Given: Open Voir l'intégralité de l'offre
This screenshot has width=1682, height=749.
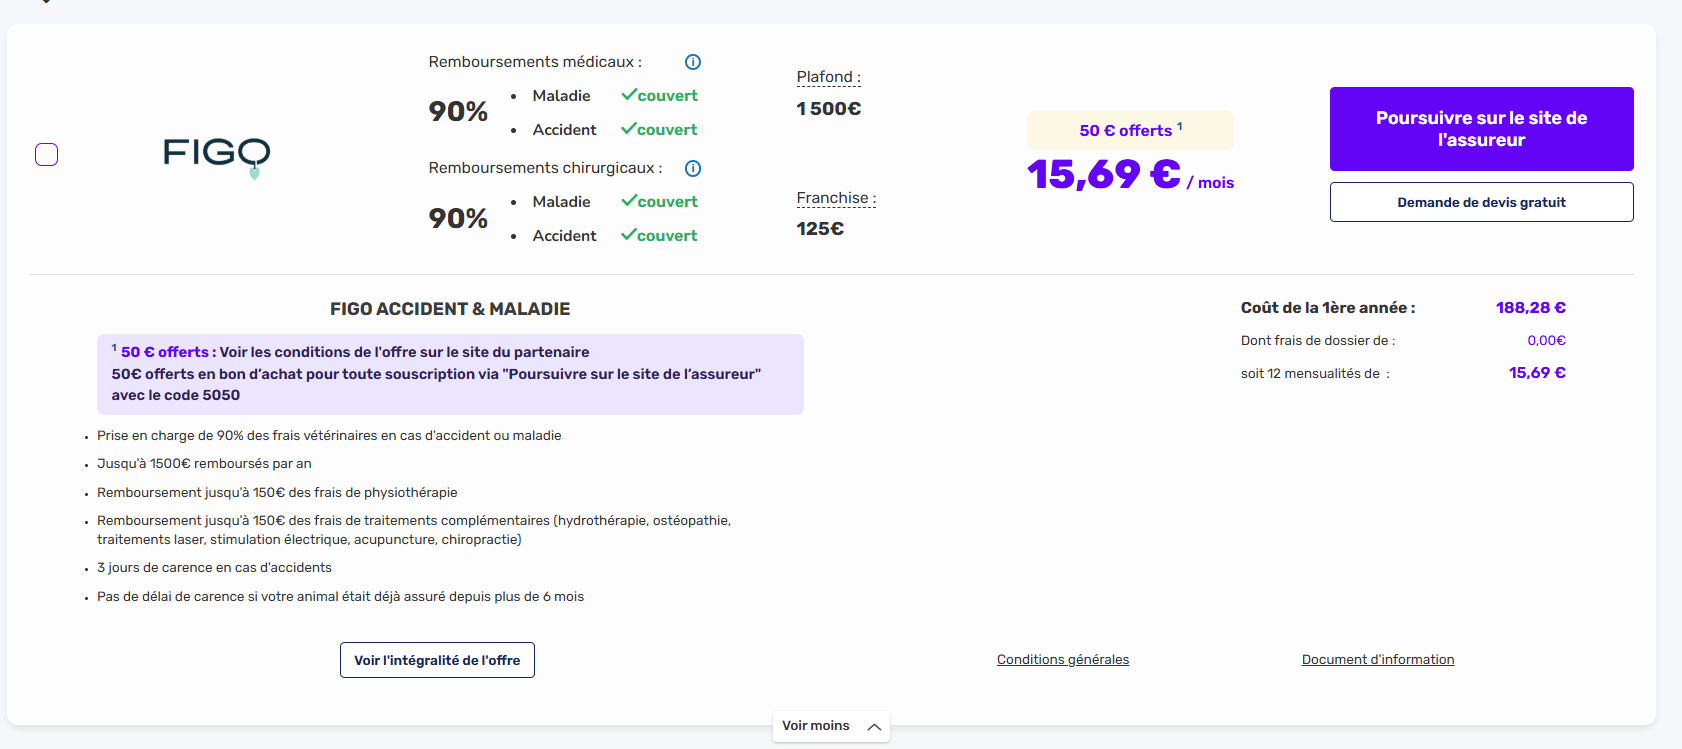Looking at the screenshot, I should 437,660.
